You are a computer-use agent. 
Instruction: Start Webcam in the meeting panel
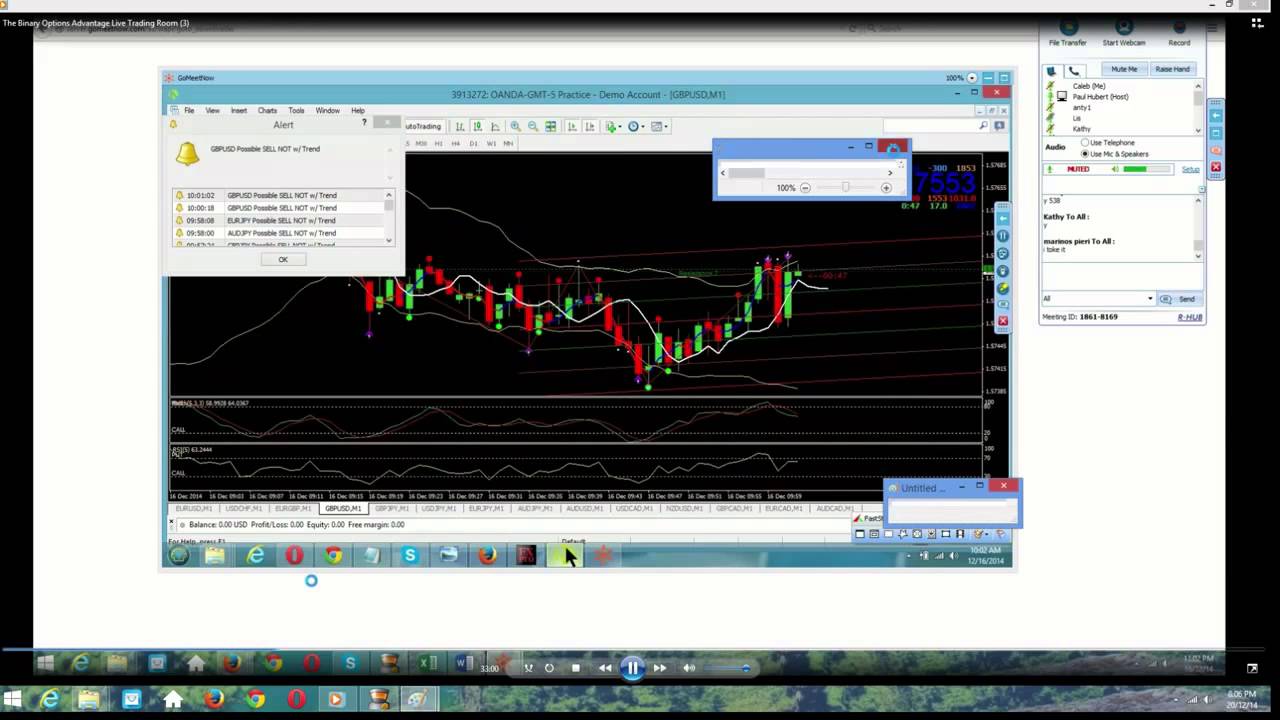(1124, 33)
